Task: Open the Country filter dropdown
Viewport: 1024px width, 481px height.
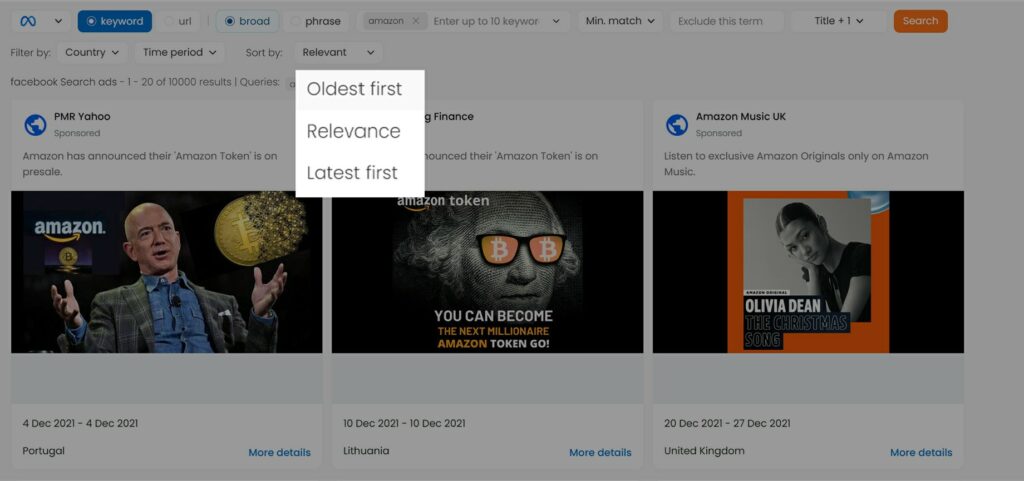Action: [92, 52]
